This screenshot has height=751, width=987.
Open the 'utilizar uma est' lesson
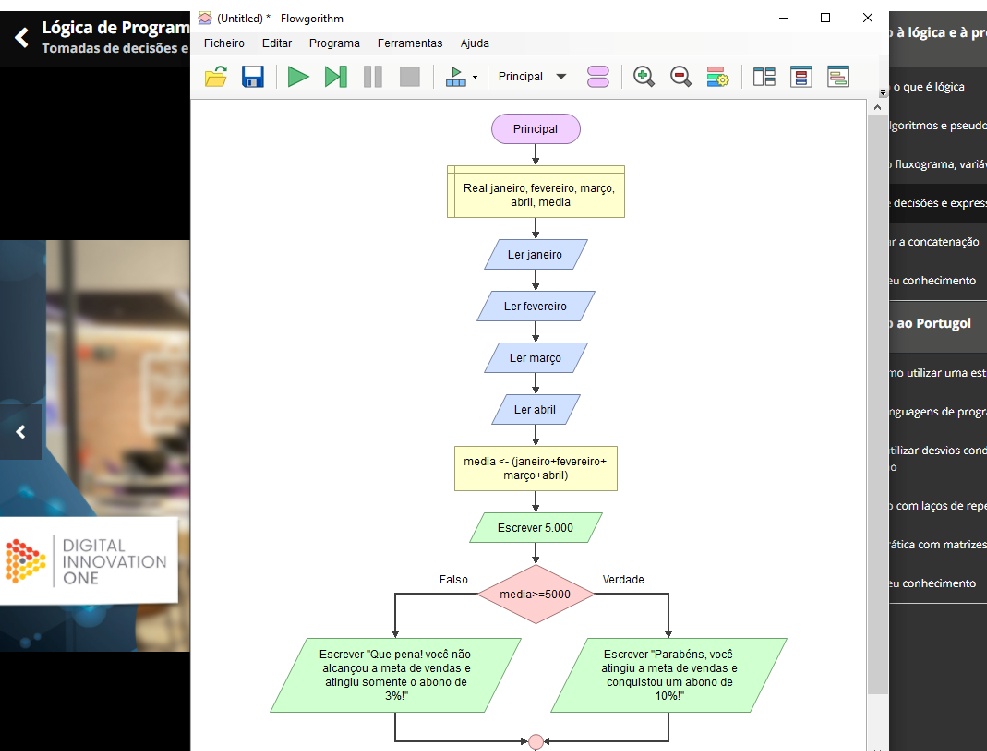[938, 373]
